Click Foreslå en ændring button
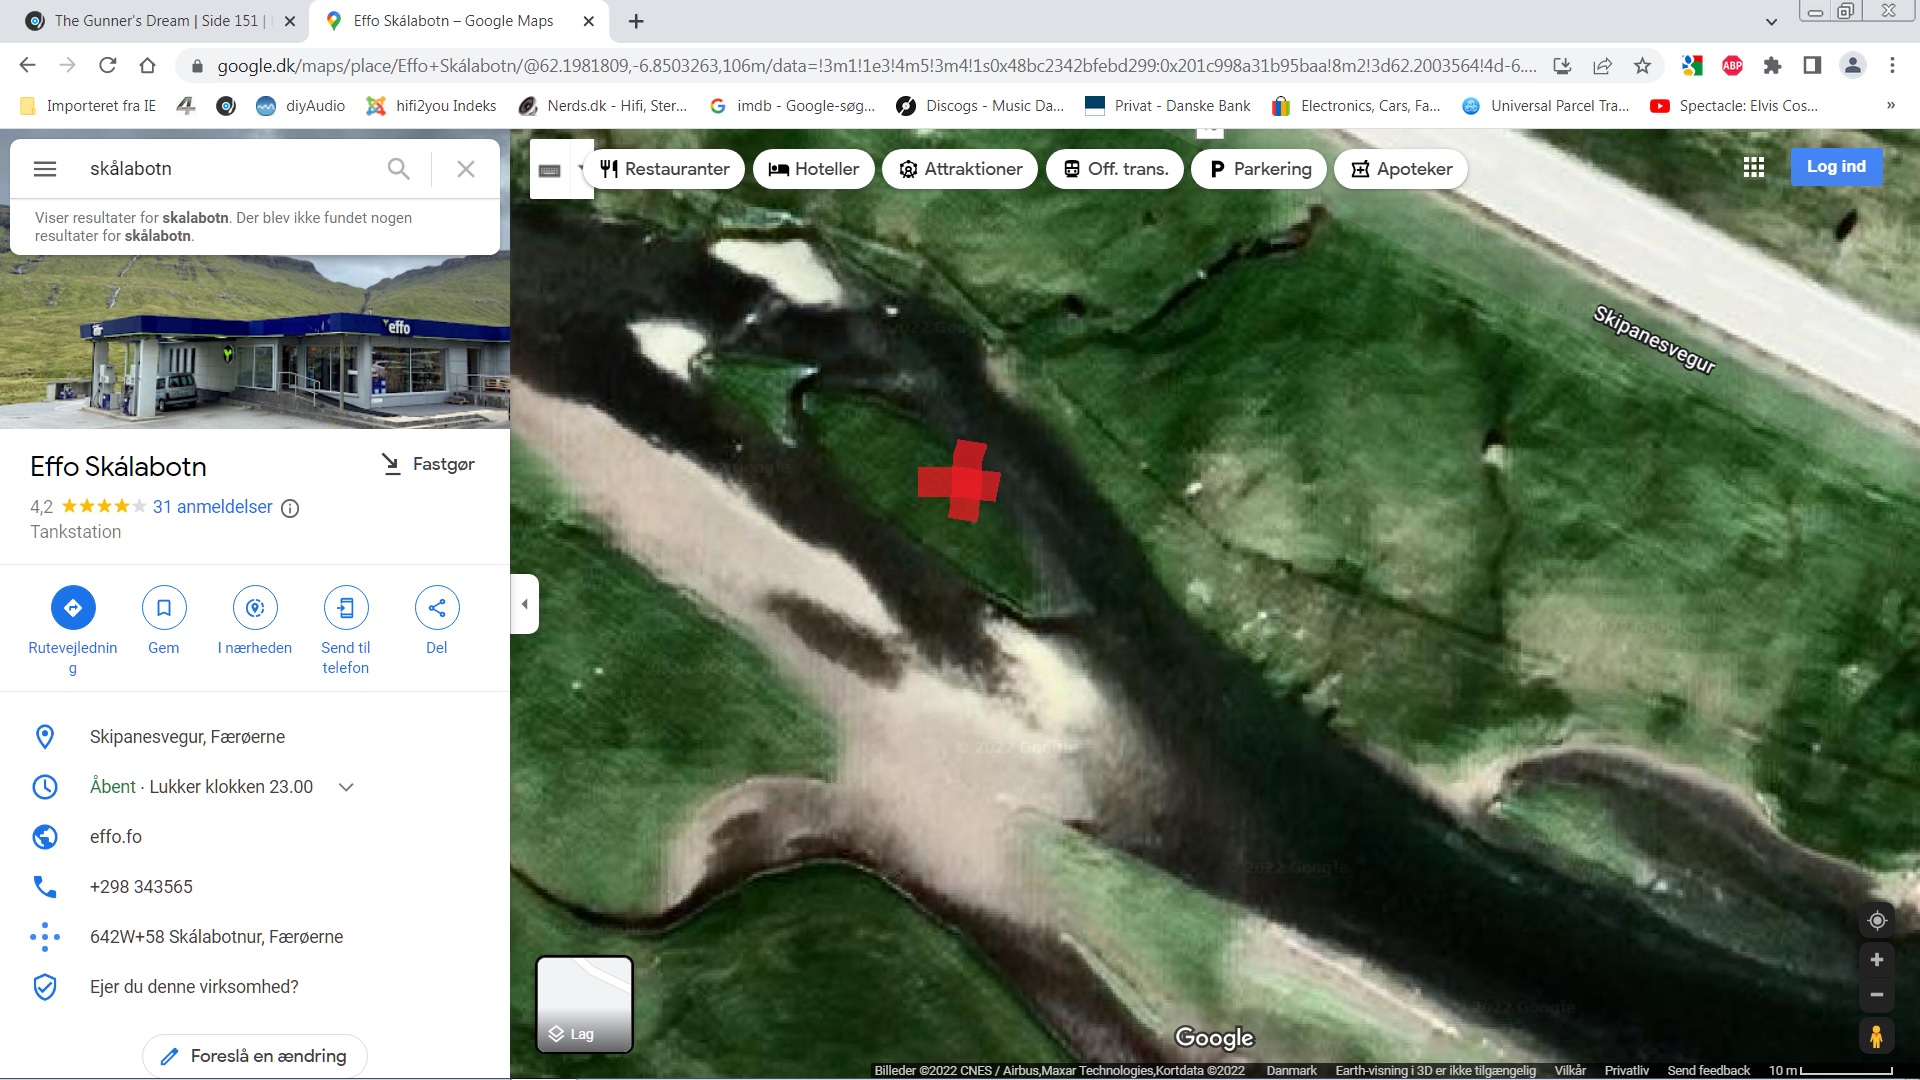The image size is (1920, 1080). tap(255, 1056)
